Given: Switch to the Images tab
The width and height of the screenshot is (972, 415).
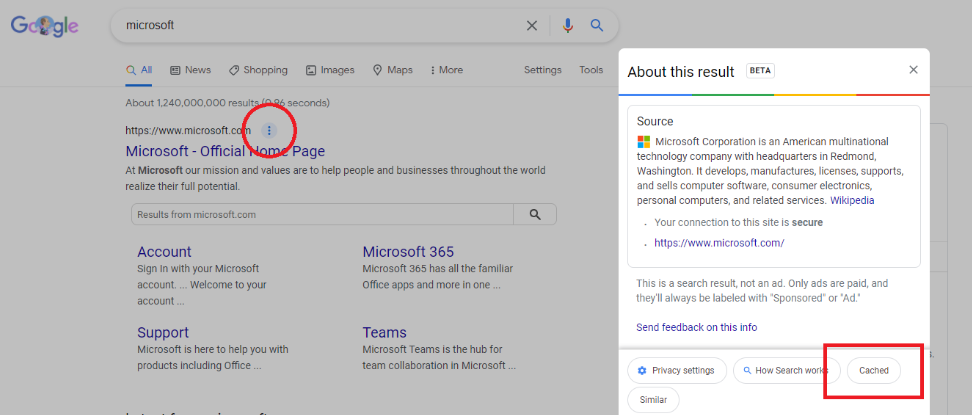Looking at the screenshot, I should [330, 70].
